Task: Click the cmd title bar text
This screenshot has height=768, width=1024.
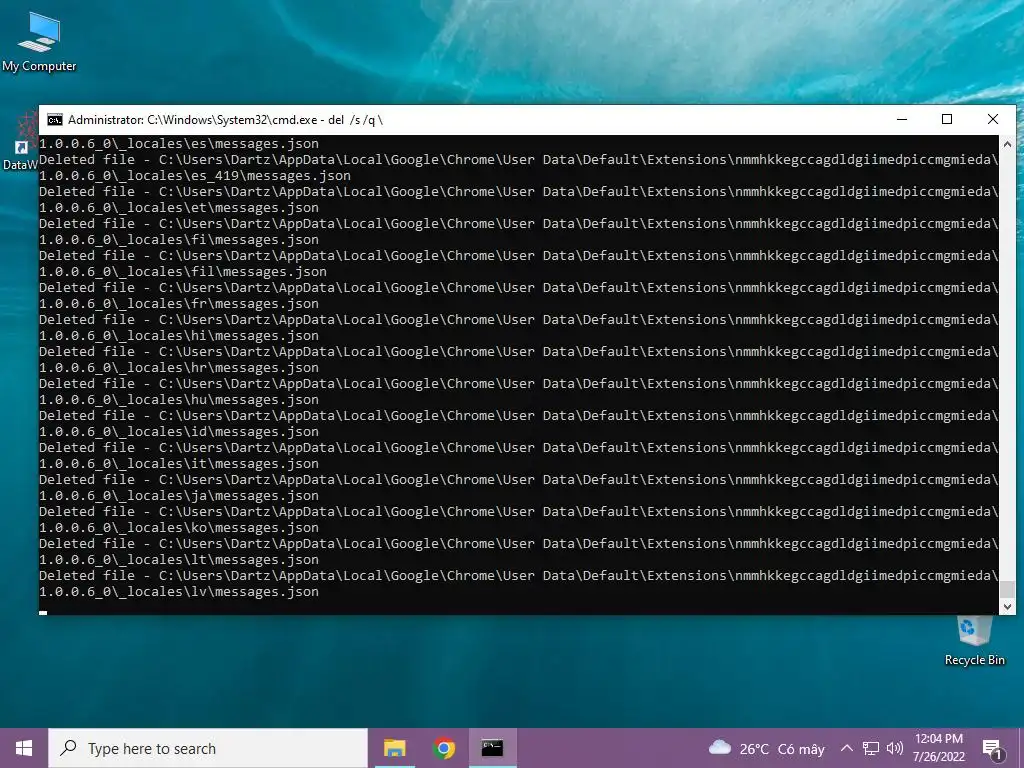Action: [x=225, y=120]
